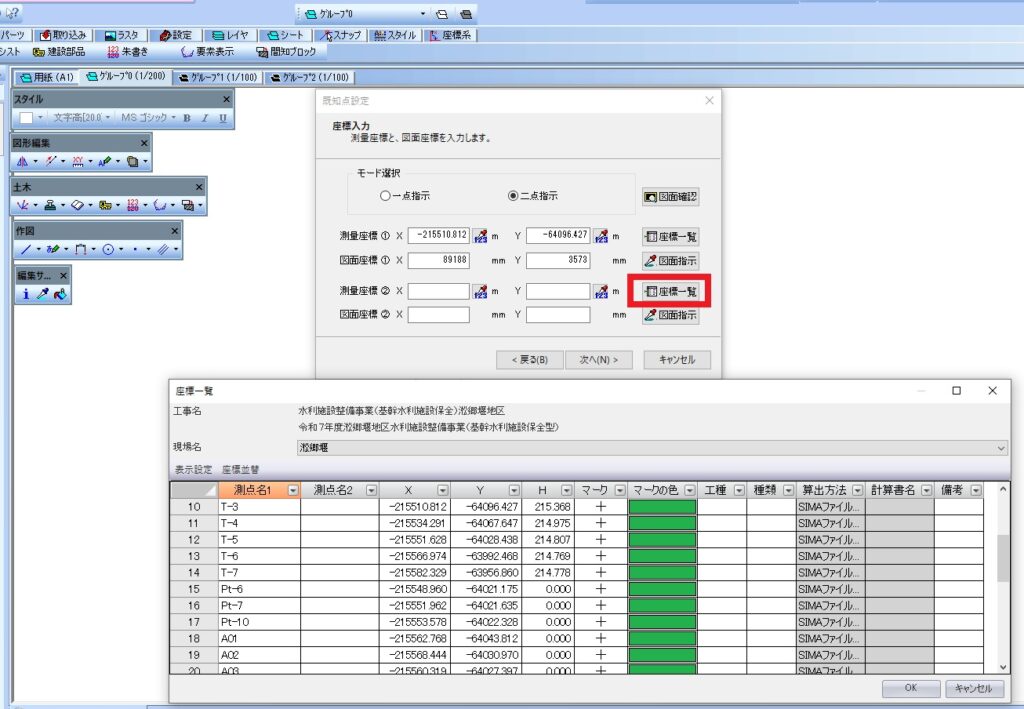Click the mirror tool in the 図形編集 panel
Image resolution: width=1024 pixels, height=709 pixels.
[23, 161]
